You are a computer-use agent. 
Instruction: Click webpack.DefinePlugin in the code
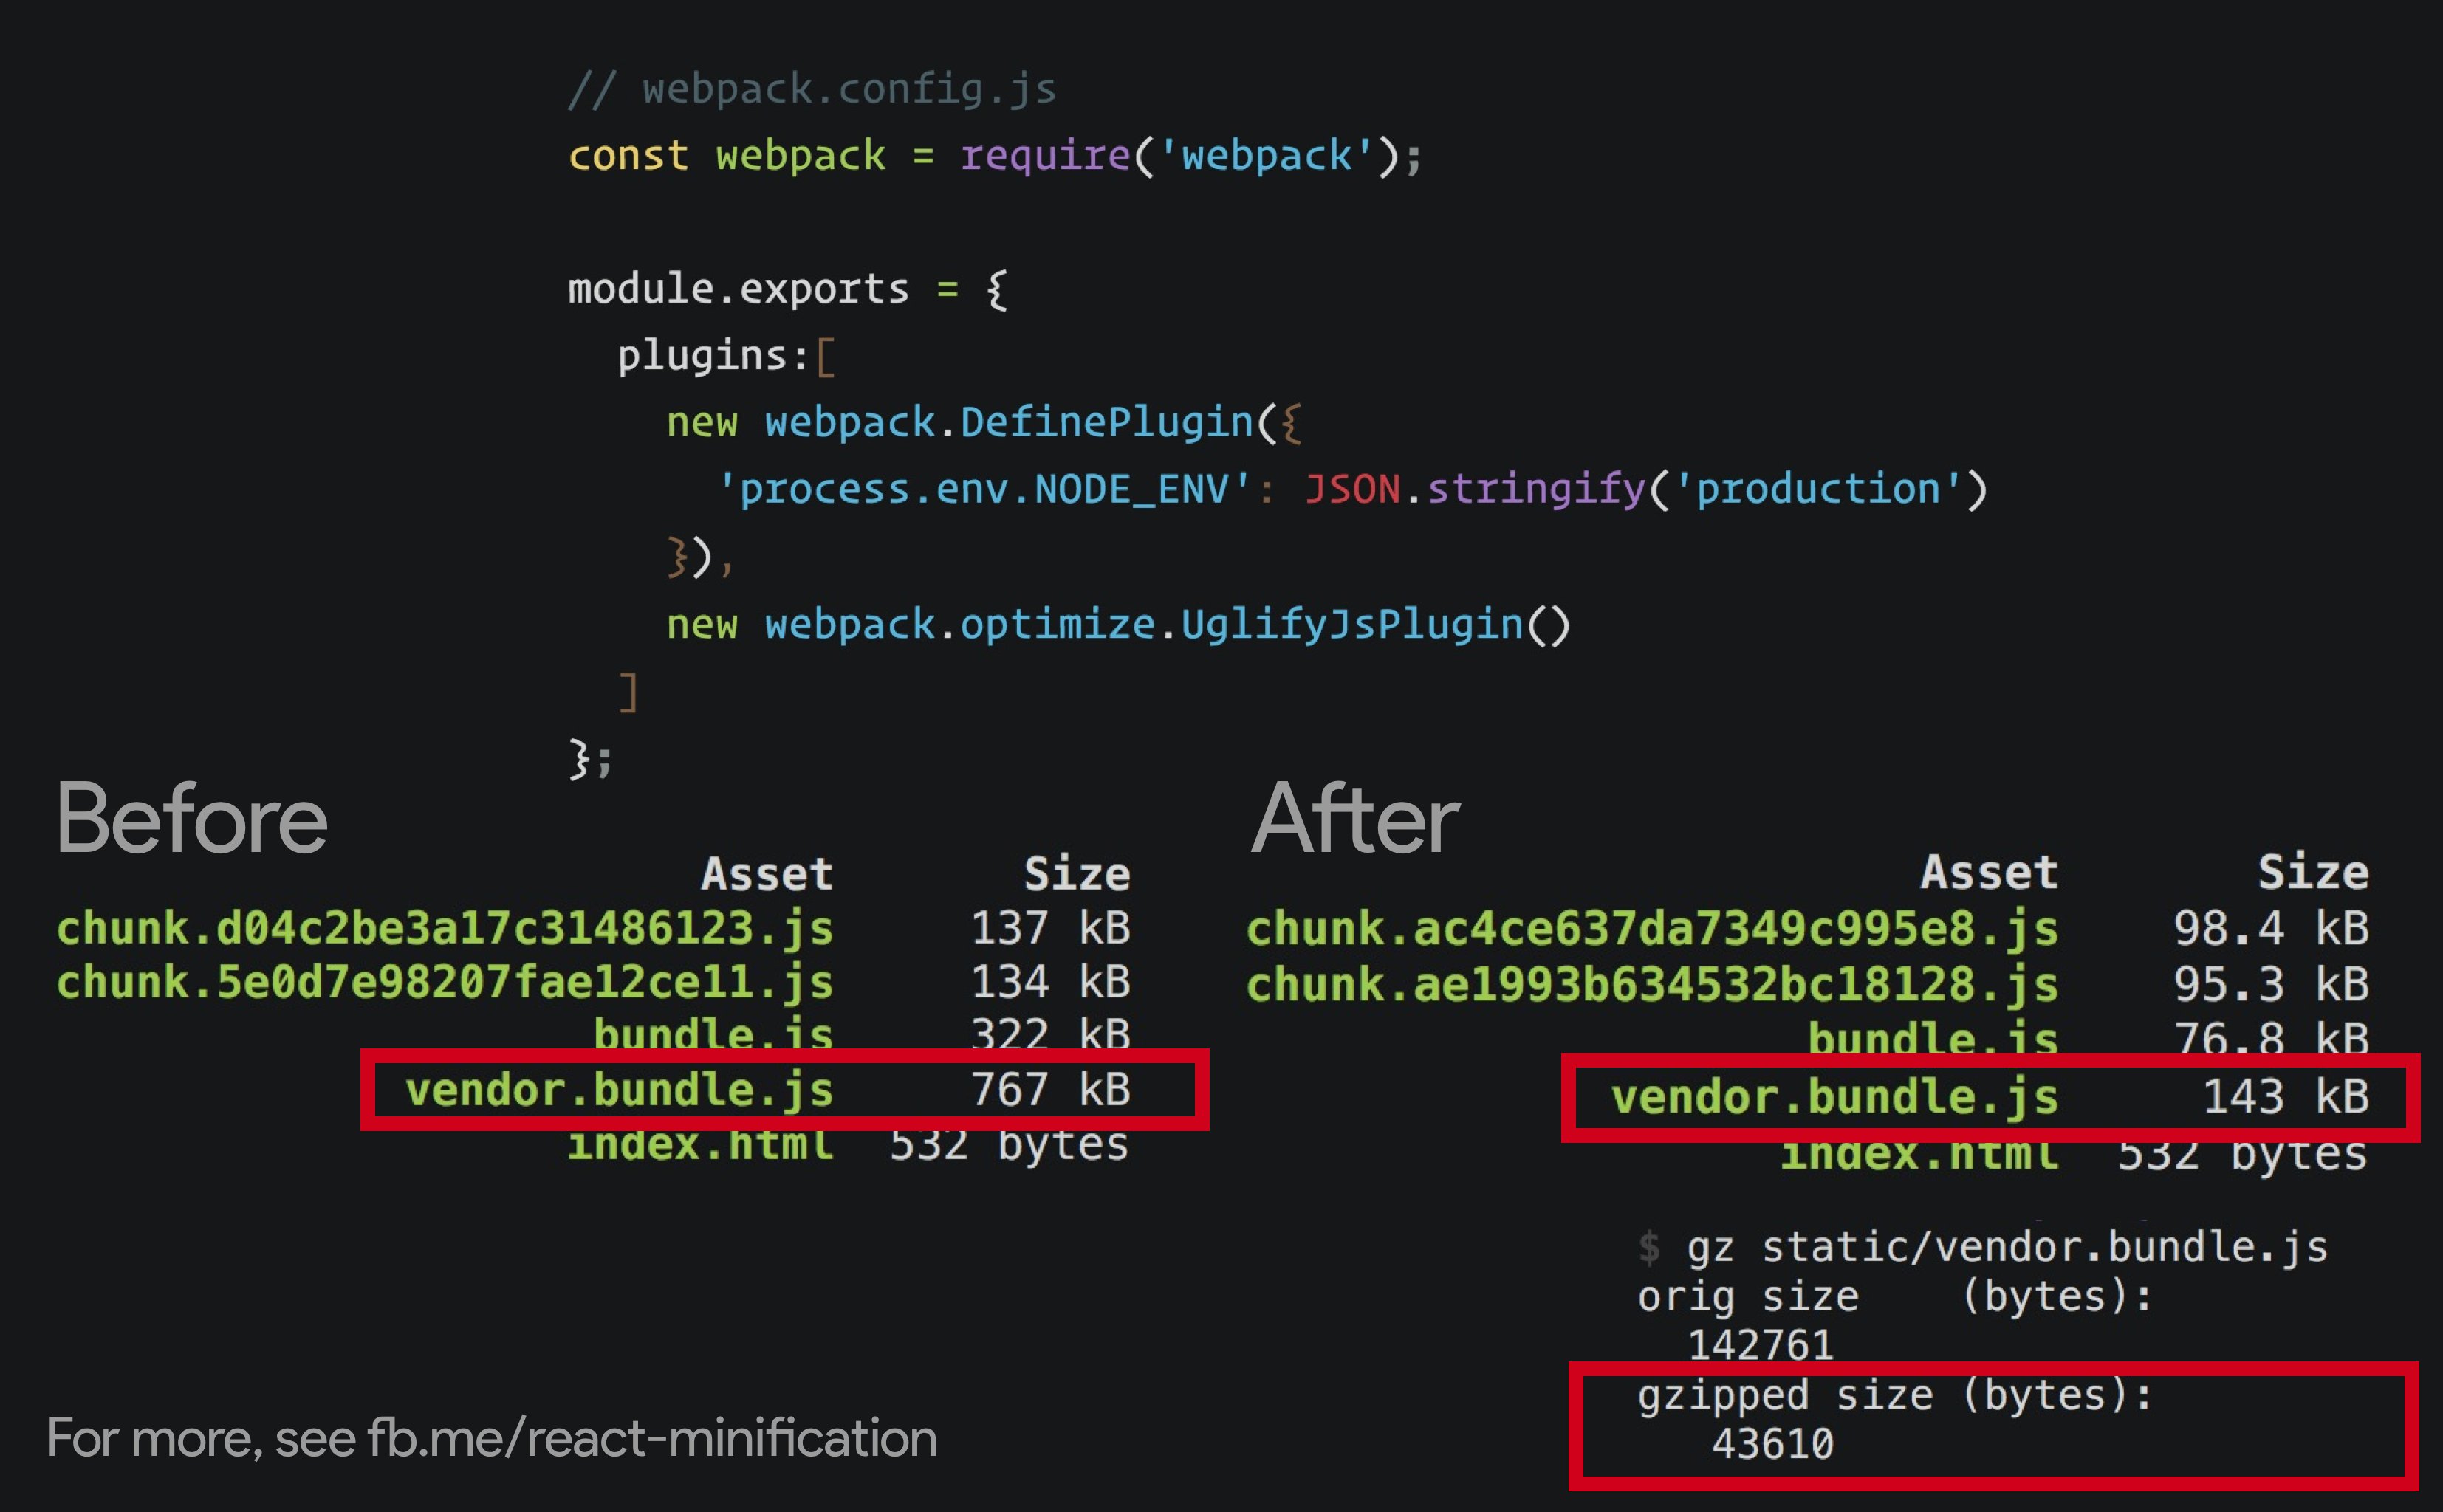point(1009,422)
